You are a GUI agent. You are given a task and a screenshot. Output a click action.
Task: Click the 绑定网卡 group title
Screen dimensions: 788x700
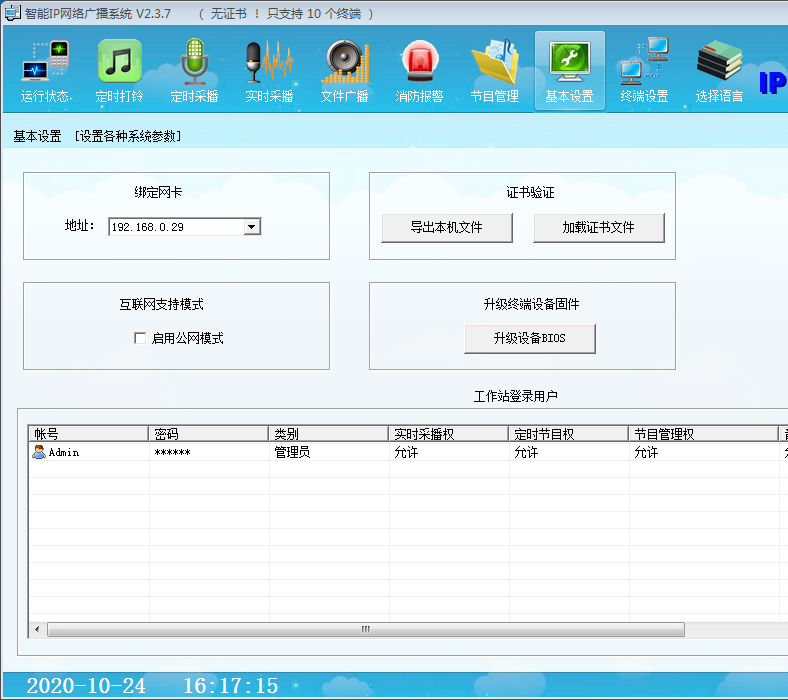(158, 192)
